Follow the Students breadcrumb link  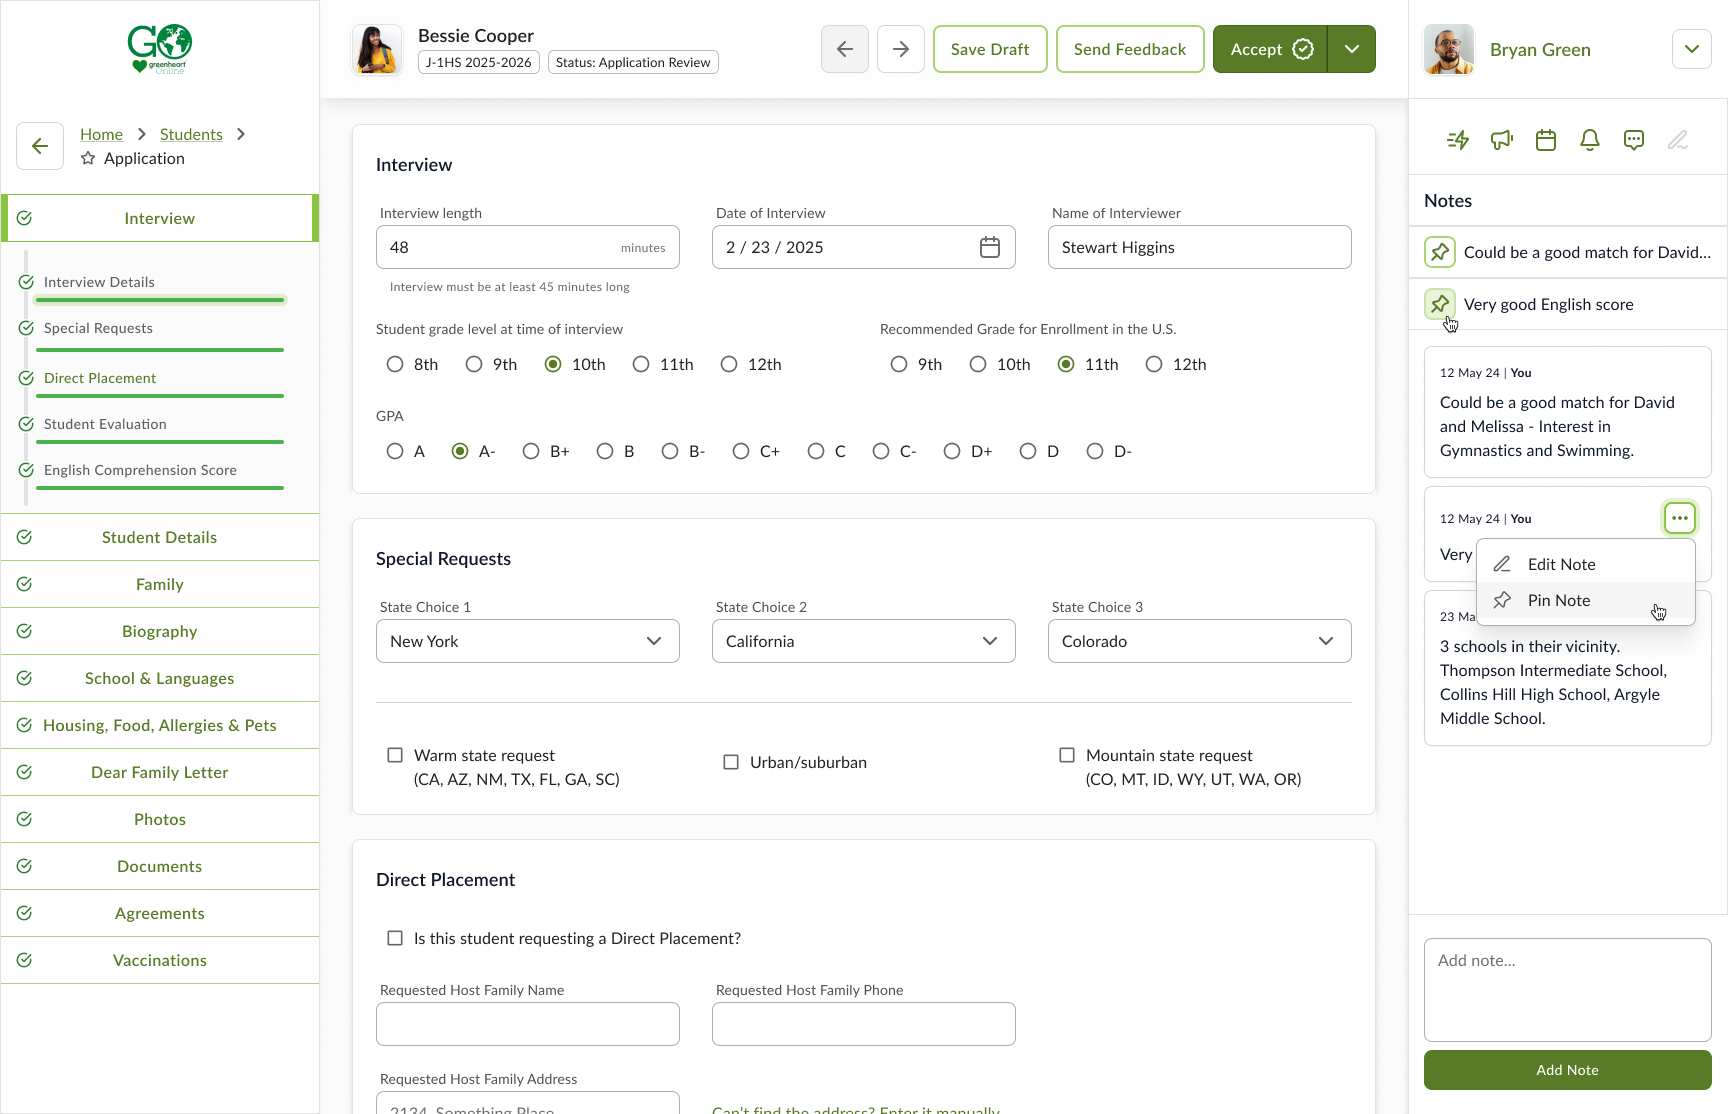(191, 134)
